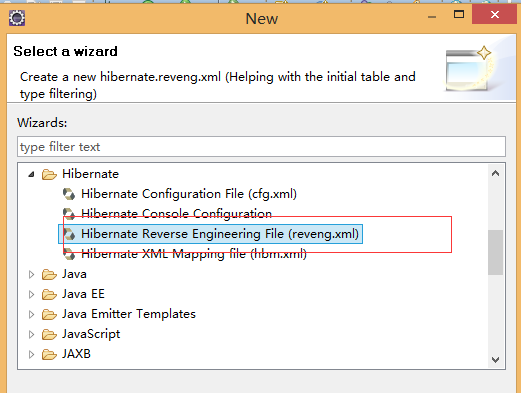Click the Hibernate Console Configuration wizard icon
Screen dimensions: 521x393
(69, 214)
